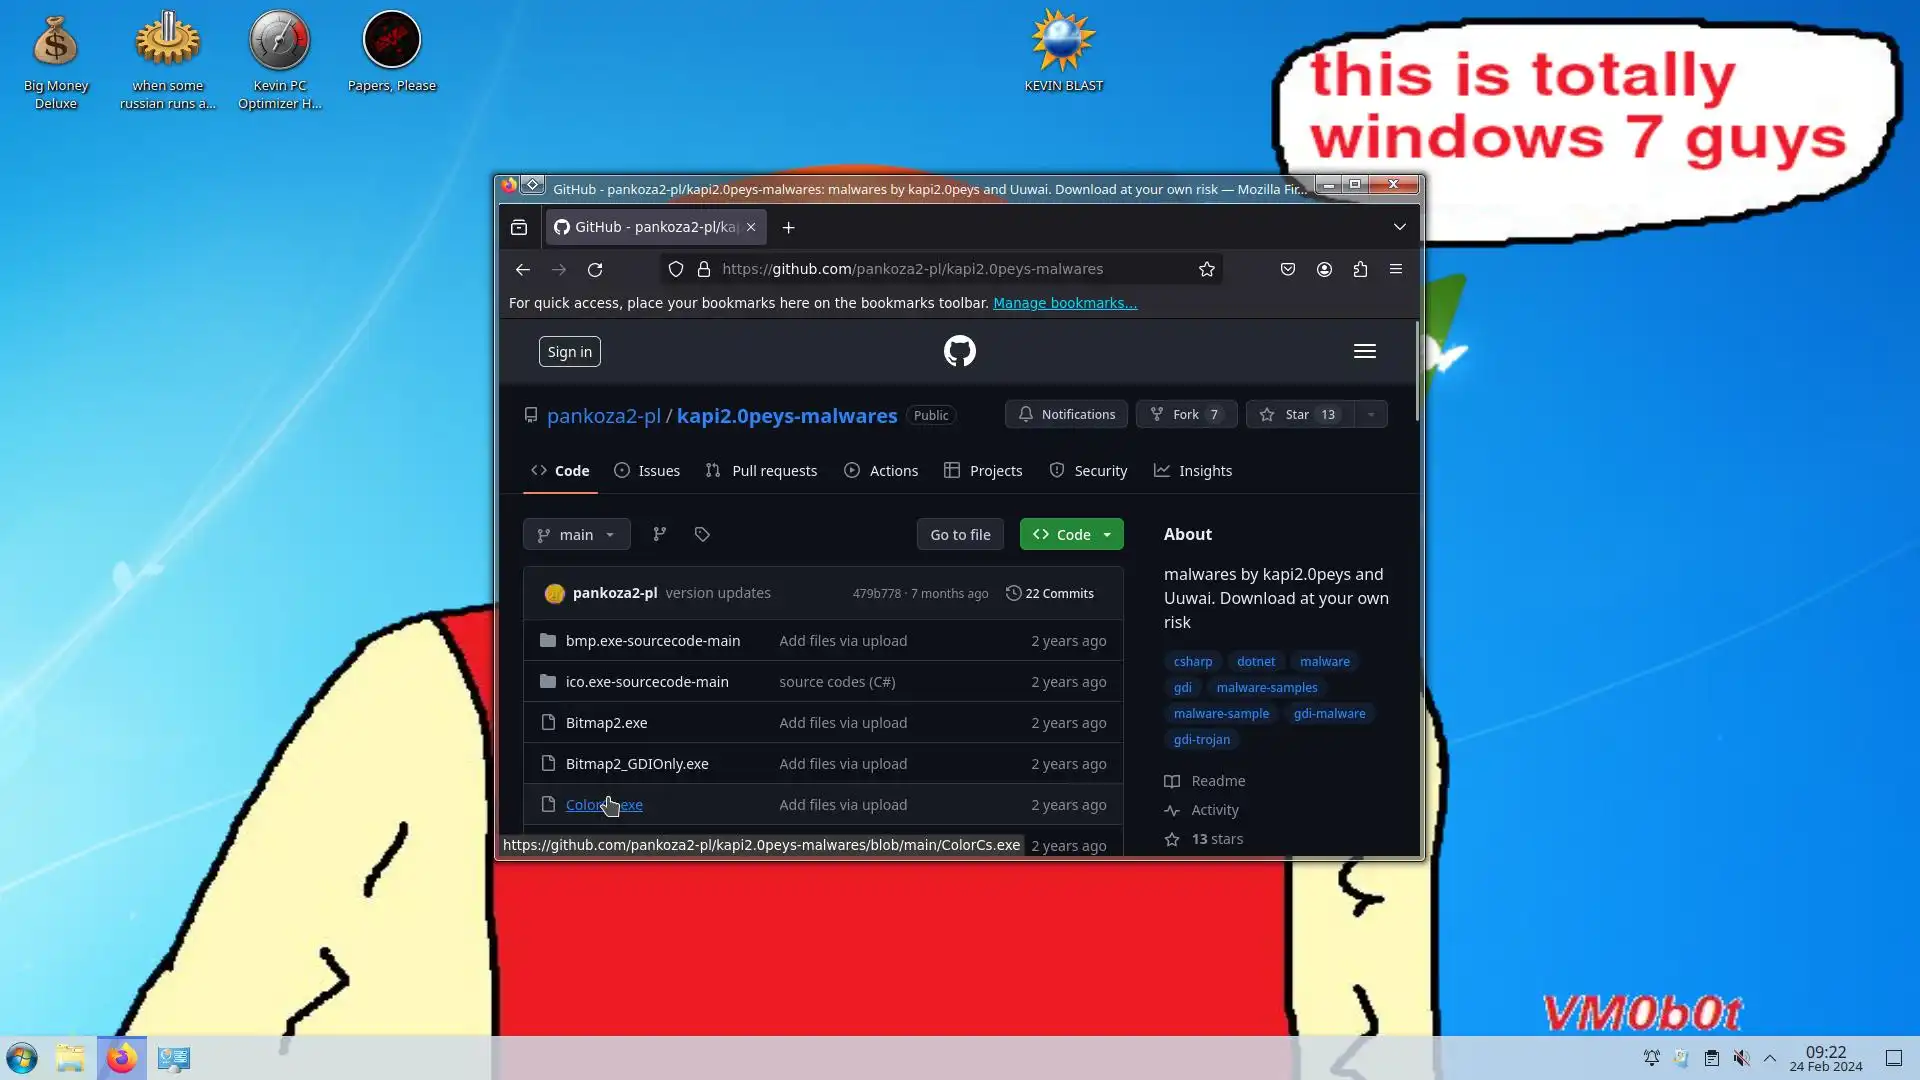Open Save to Pocket icon

tap(1288, 269)
